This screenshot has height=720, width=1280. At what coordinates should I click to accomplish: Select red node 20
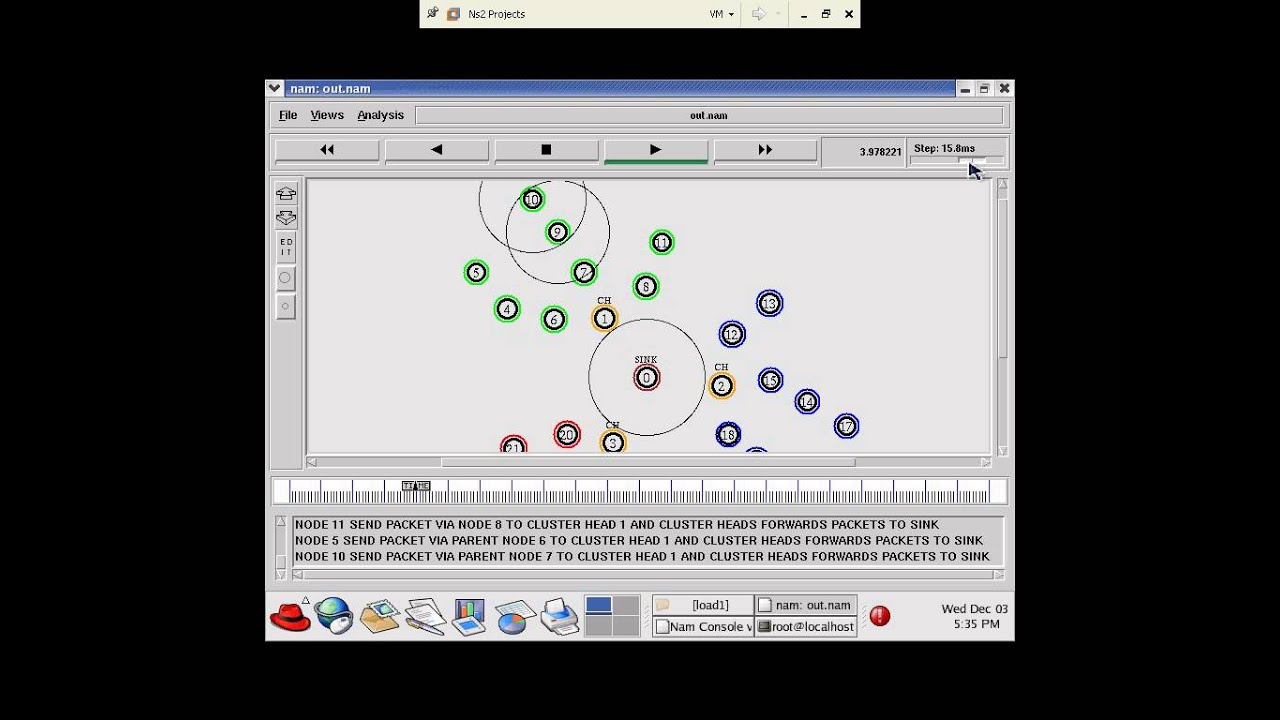pos(567,434)
